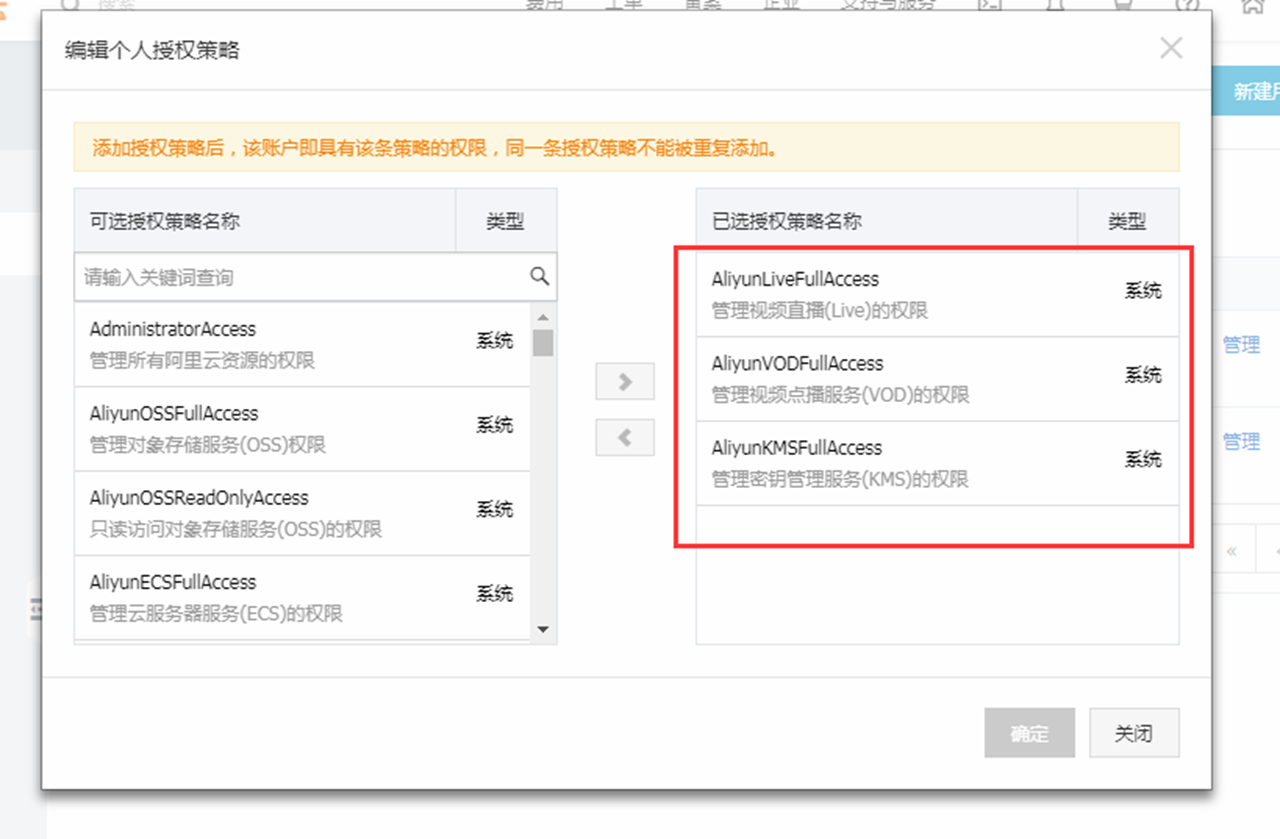This screenshot has width=1280, height=839.
Task: Click the 系统 type cell of AliyunECSFullAccess
Action: (x=494, y=593)
